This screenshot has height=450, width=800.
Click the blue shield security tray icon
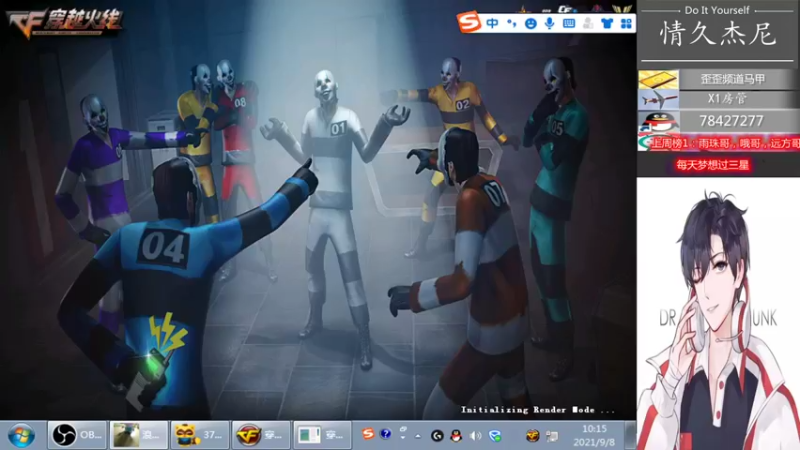(x=495, y=436)
